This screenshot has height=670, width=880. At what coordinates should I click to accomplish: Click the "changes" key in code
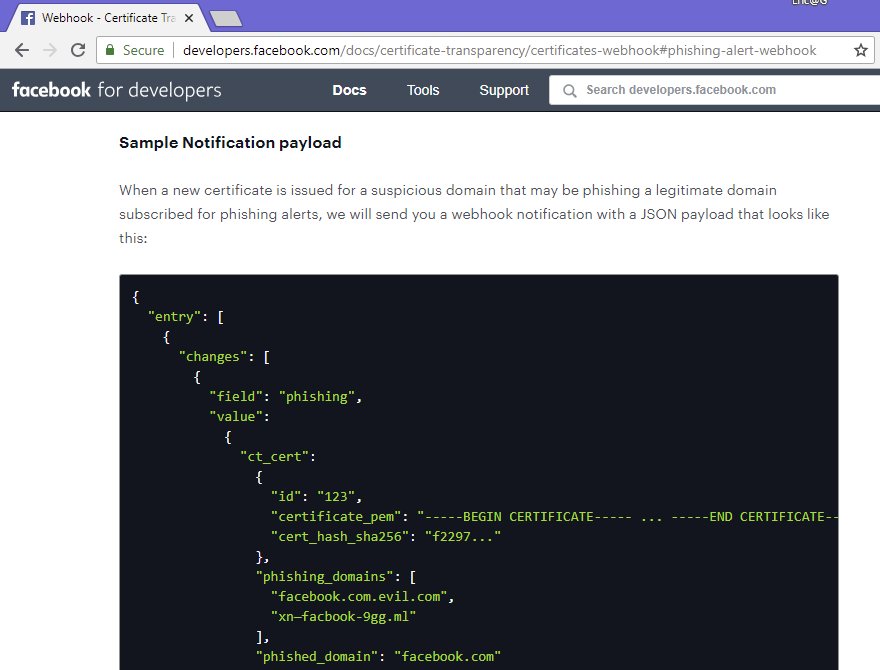(213, 356)
